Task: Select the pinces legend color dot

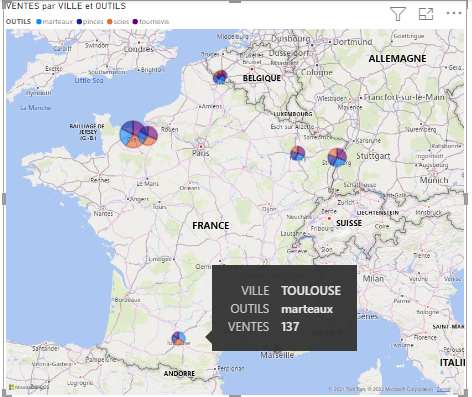Action: click(x=79, y=22)
